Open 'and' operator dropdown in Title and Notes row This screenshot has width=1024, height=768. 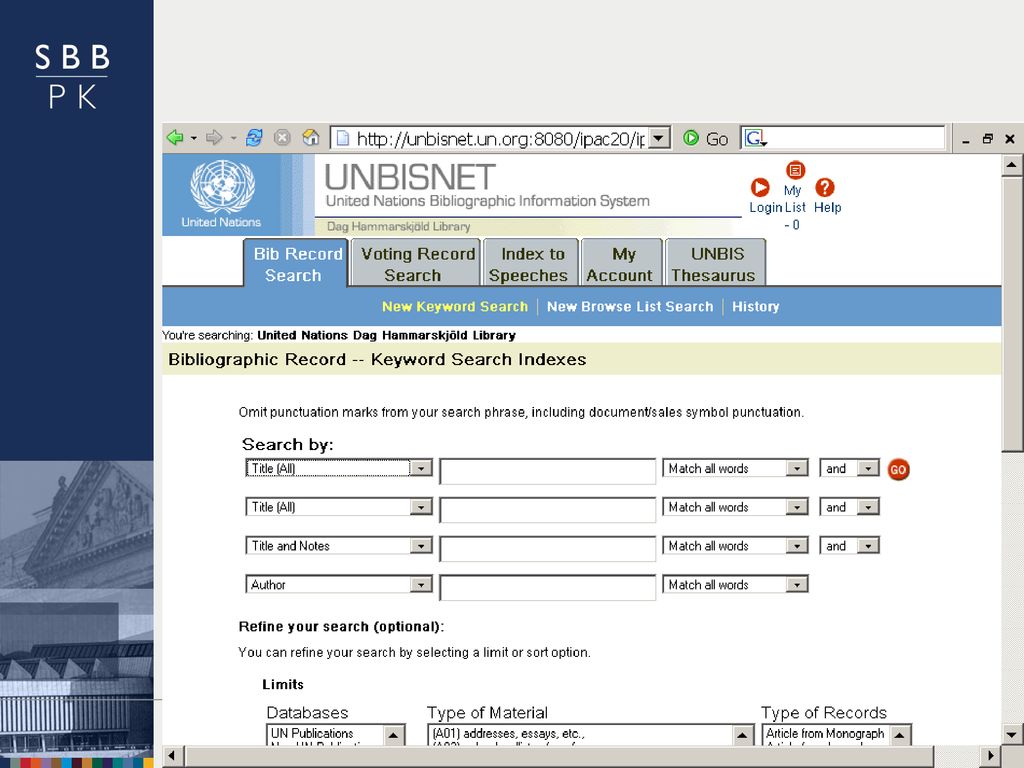click(868, 546)
